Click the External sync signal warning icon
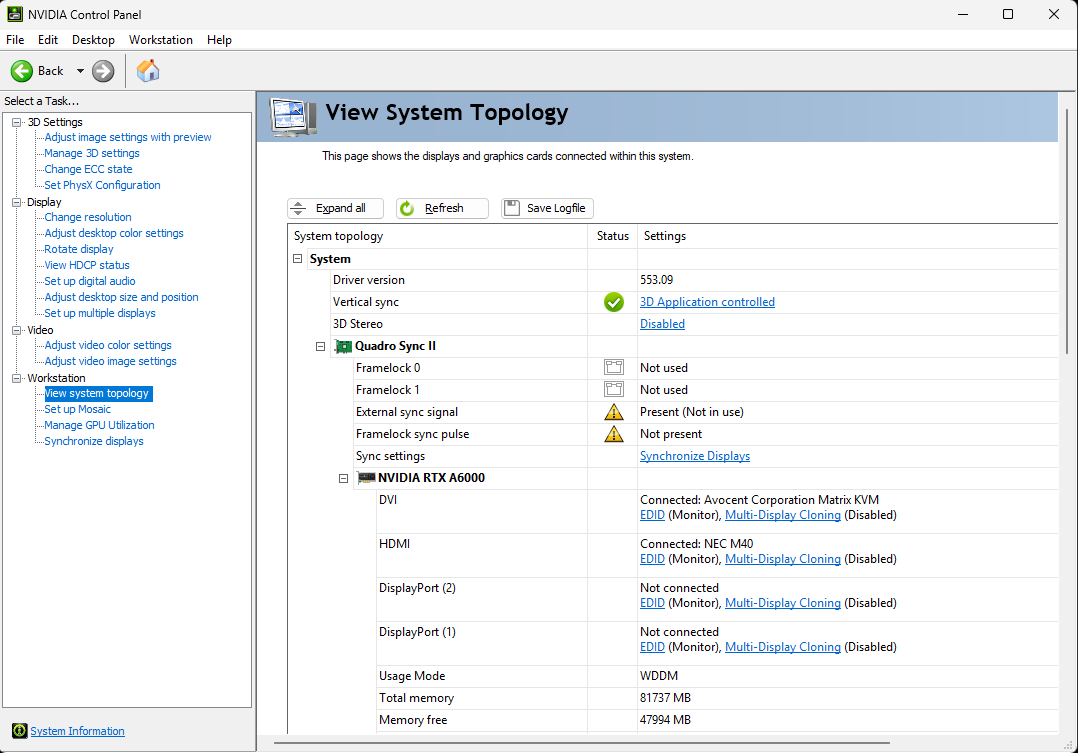 pos(613,412)
